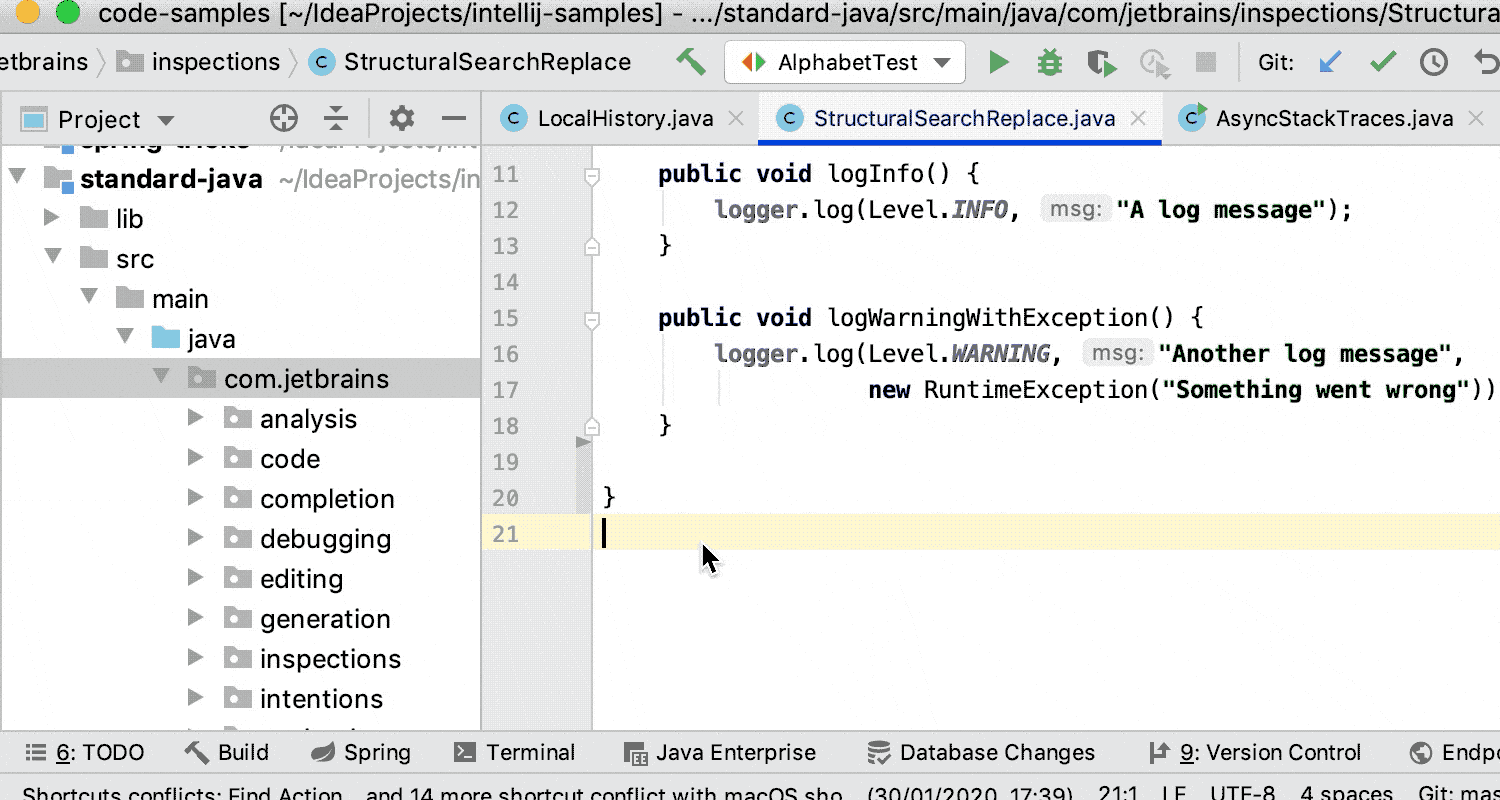Click the gutter at line number 16
Viewport: 1500px width, 800px height.
[506, 354]
